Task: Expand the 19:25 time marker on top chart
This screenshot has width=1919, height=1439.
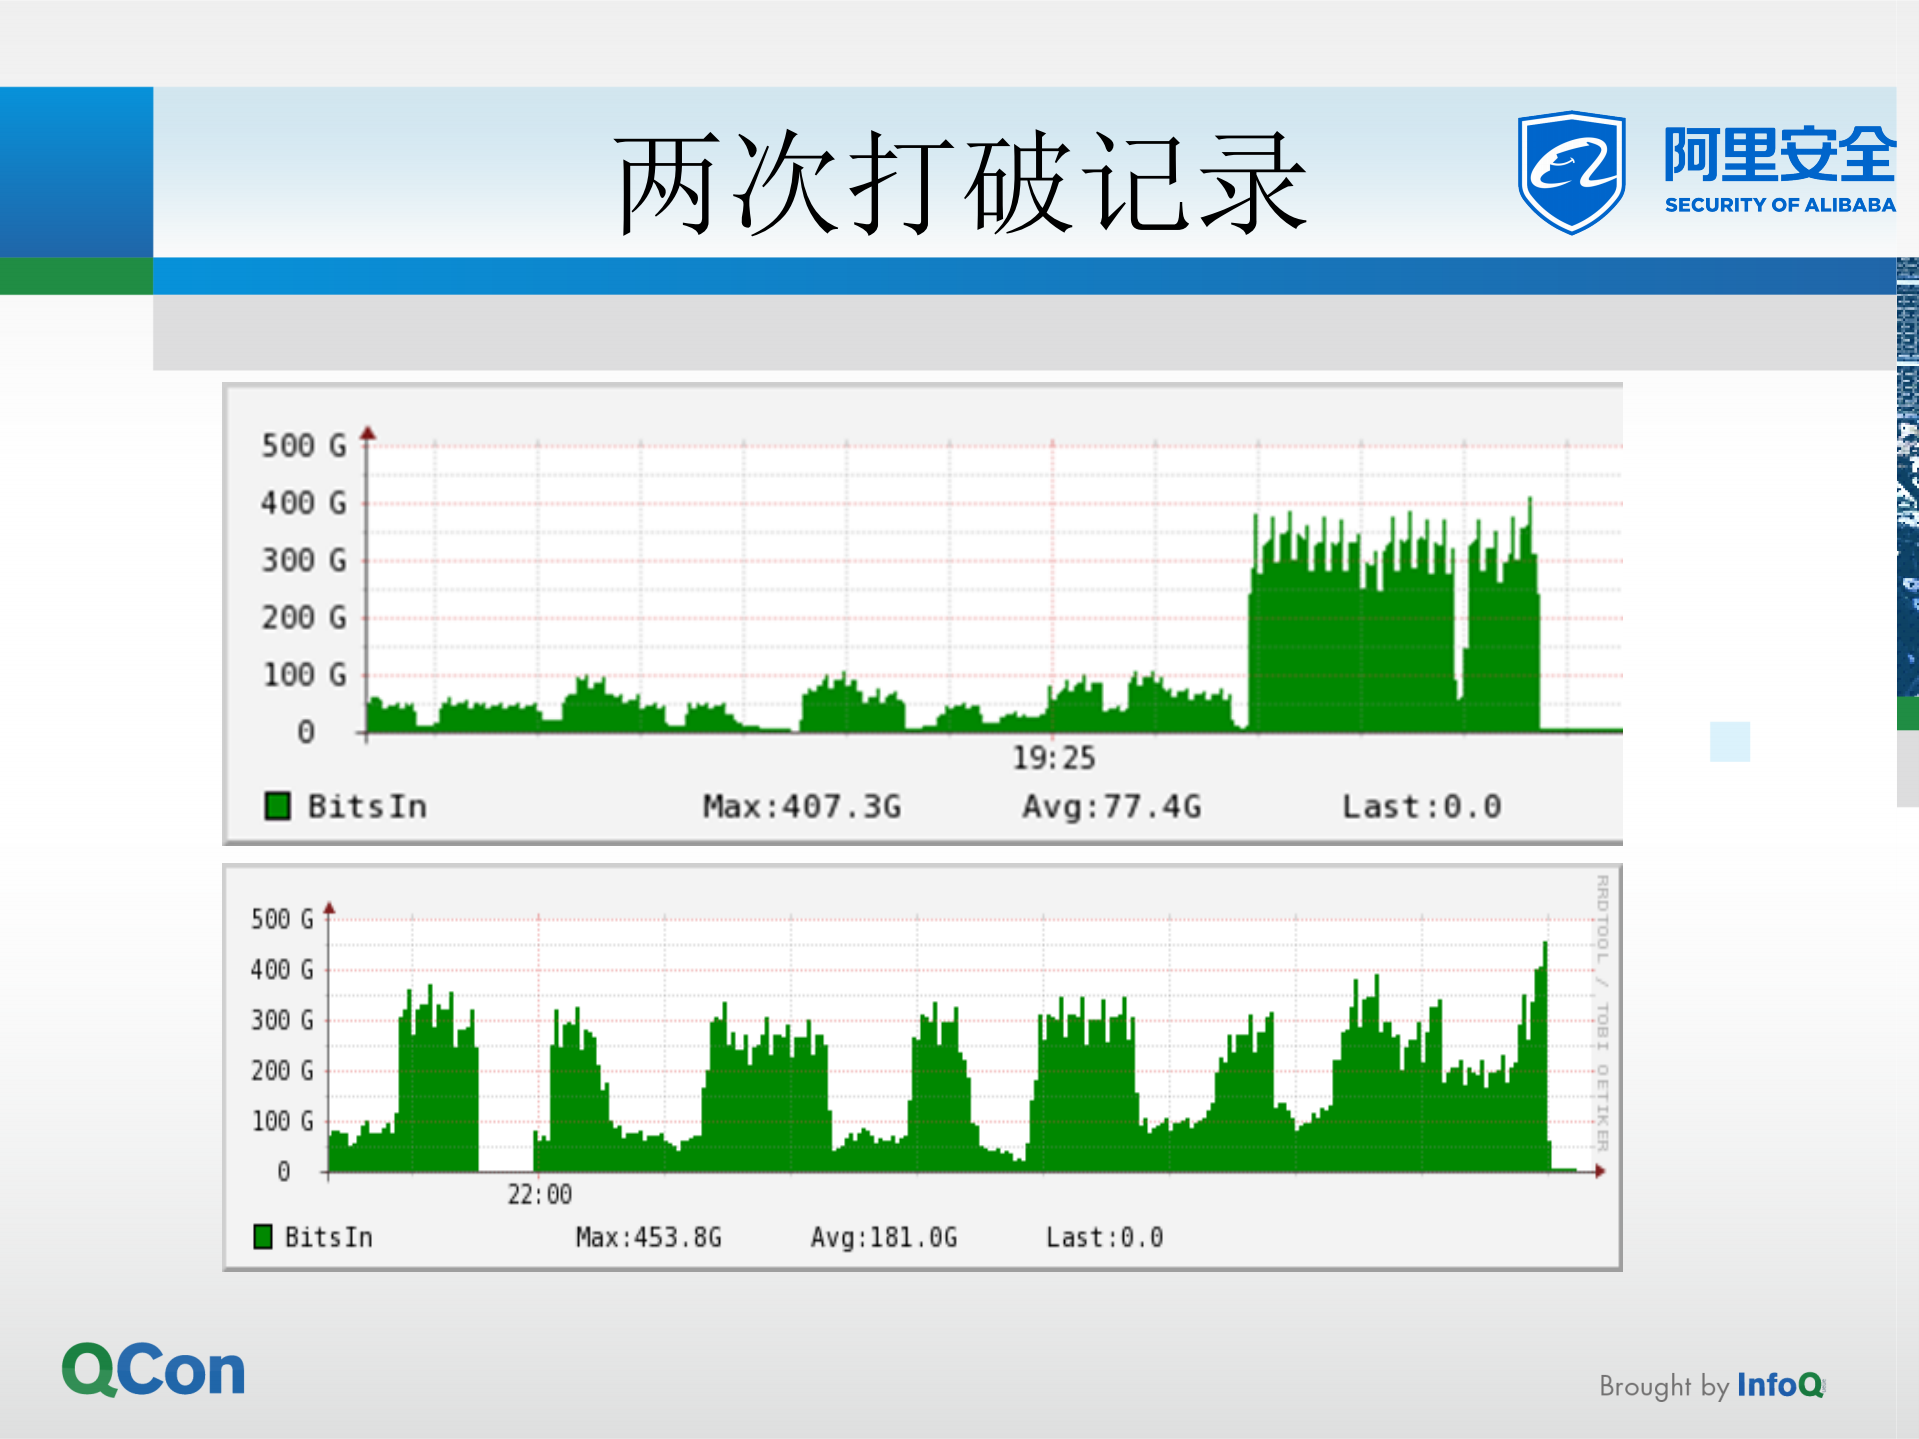Action: (1052, 758)
